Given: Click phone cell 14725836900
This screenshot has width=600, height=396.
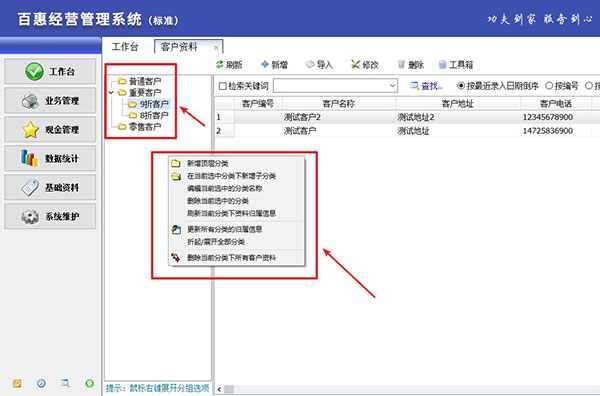Looking at the screenshot, I should pyautogui.click(x=556, y=131).
